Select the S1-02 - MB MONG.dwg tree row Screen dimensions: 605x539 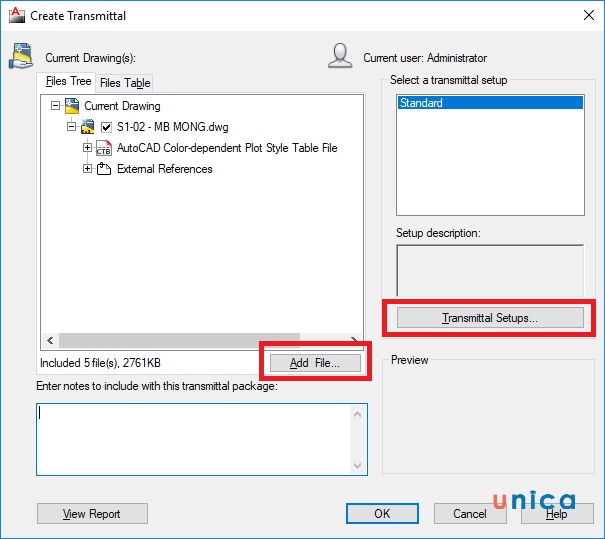tap(173, 127)
